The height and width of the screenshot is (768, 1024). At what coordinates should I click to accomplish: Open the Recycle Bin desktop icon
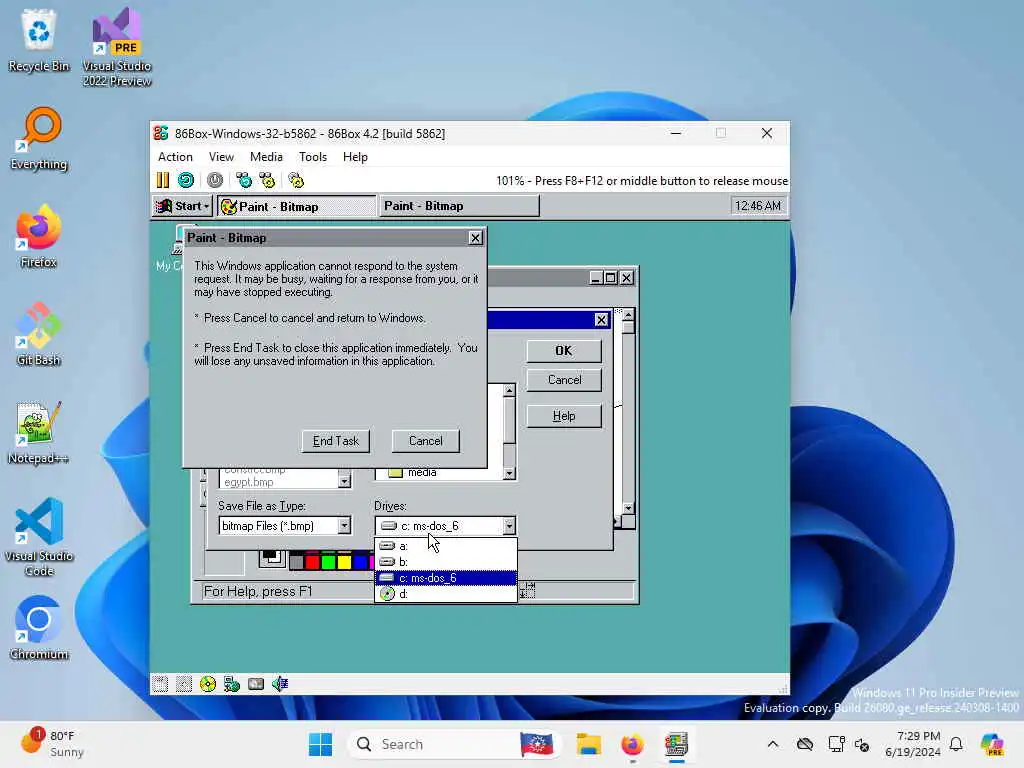(39, 40)
